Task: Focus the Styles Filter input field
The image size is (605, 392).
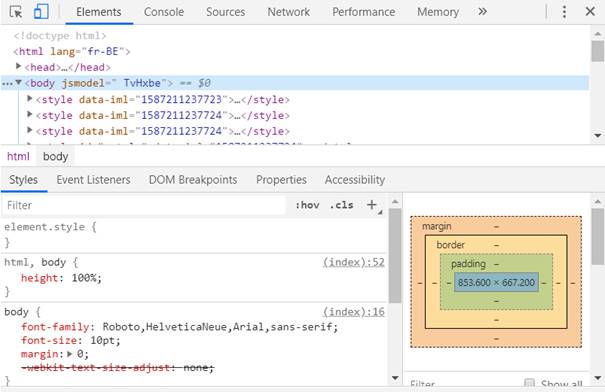Action: (145, 205)
